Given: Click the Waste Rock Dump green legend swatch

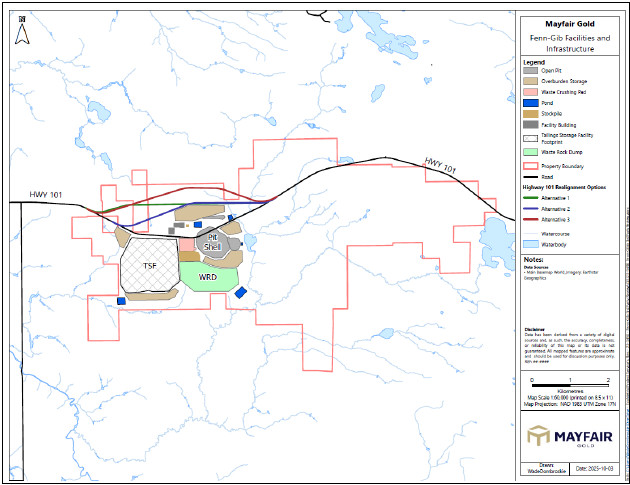Looking at the screenshot, I should pos(530,152).
